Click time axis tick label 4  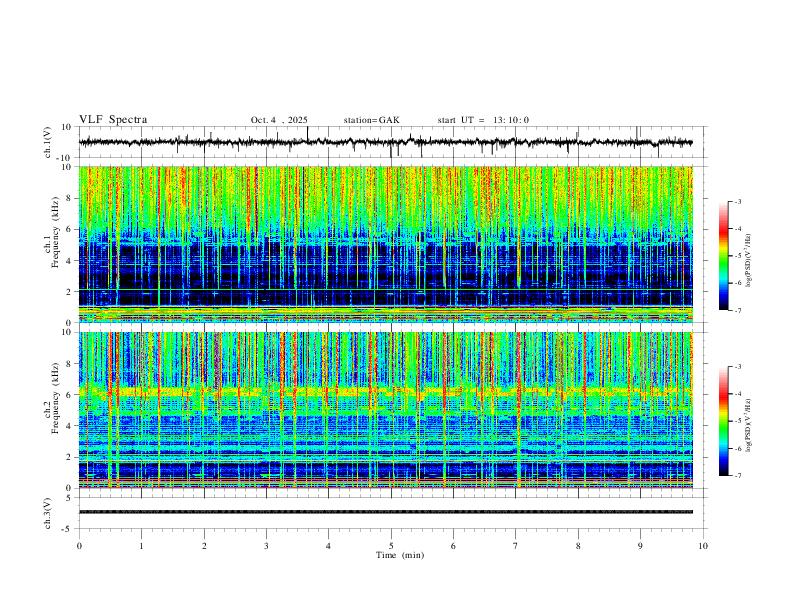tap(328, 546)
